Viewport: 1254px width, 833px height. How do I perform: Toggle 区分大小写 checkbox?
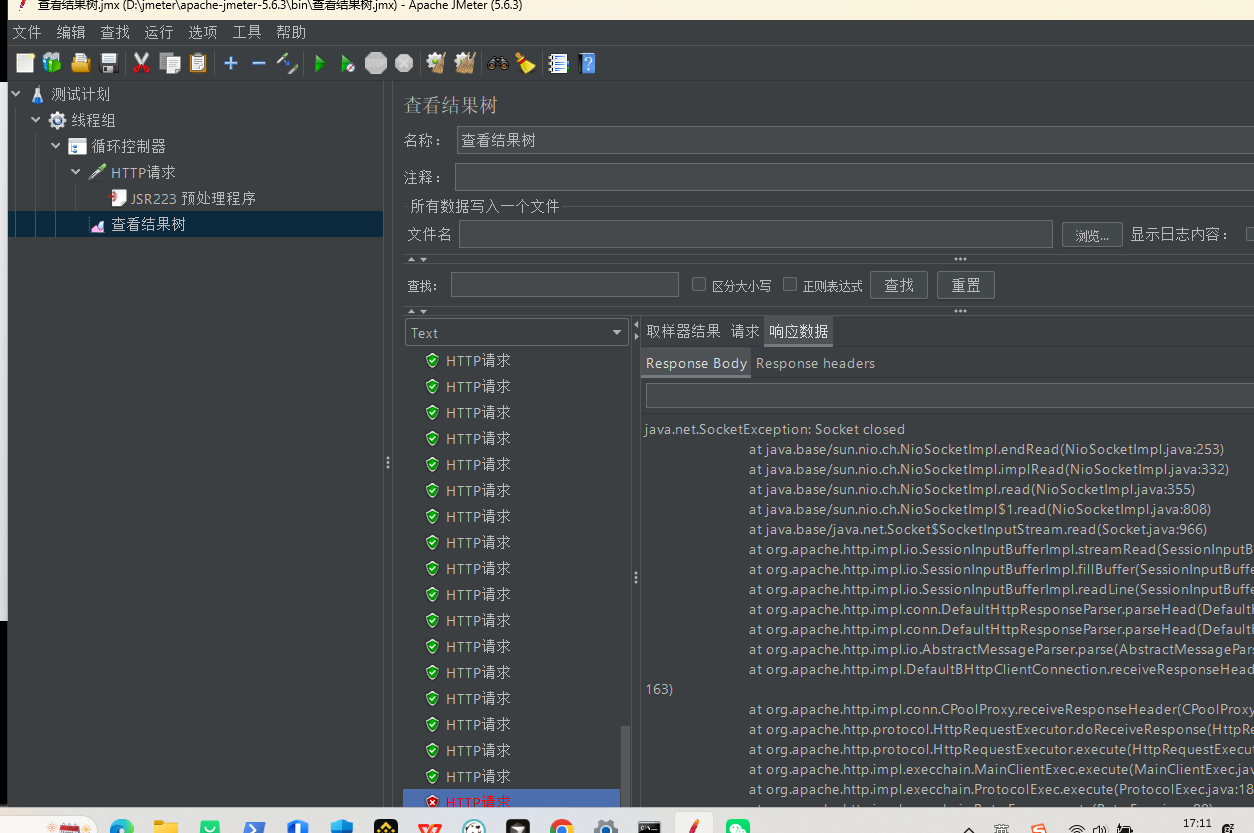[699, 285]
